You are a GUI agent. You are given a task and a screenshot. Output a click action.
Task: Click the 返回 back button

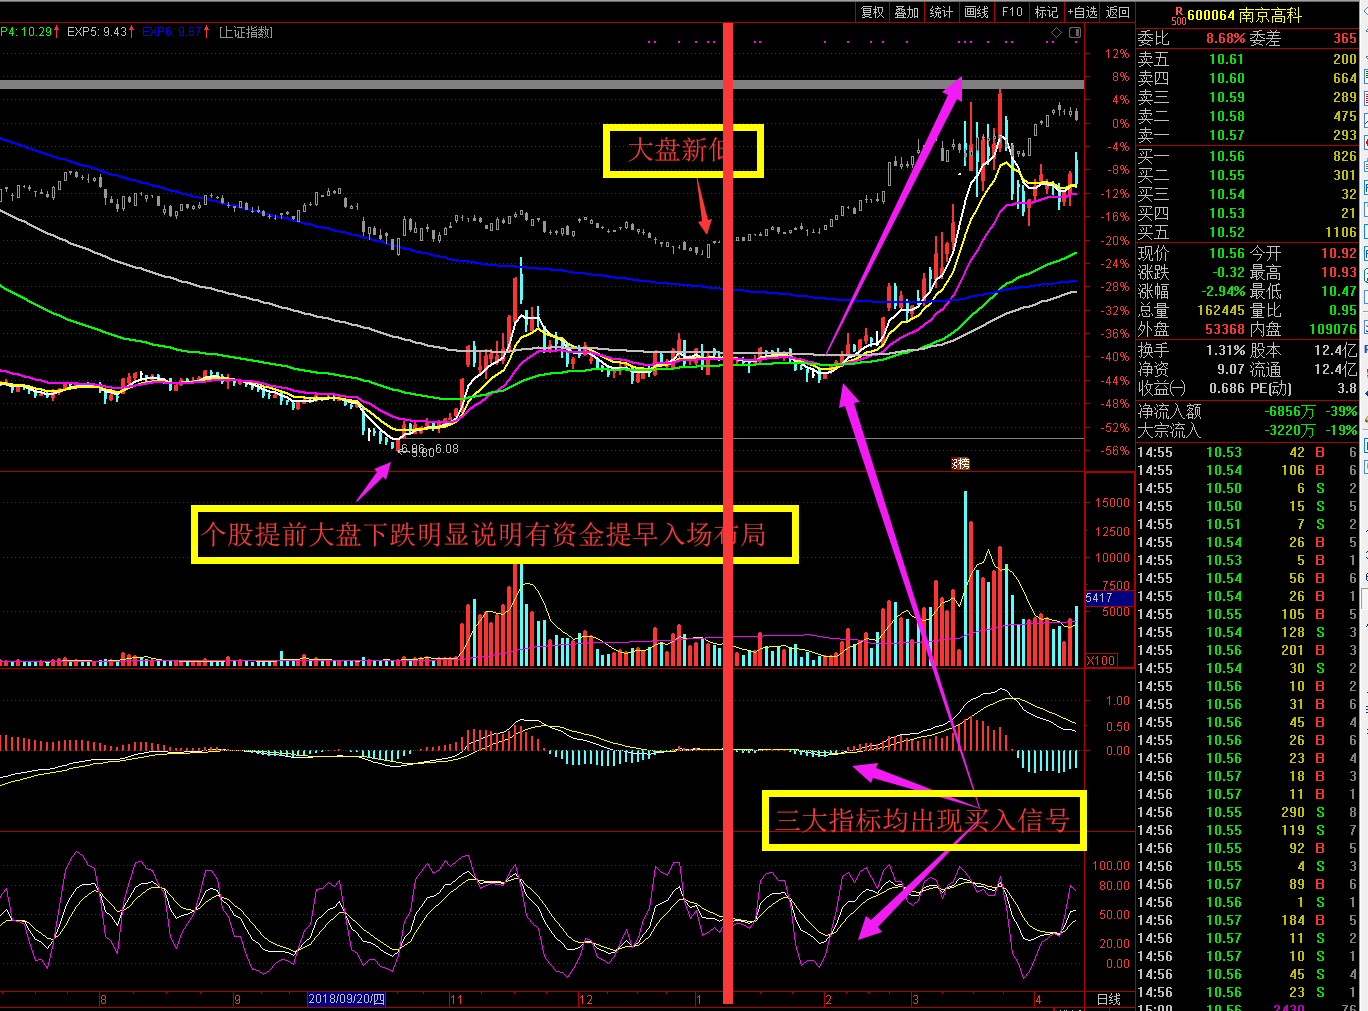(1118, 12)
